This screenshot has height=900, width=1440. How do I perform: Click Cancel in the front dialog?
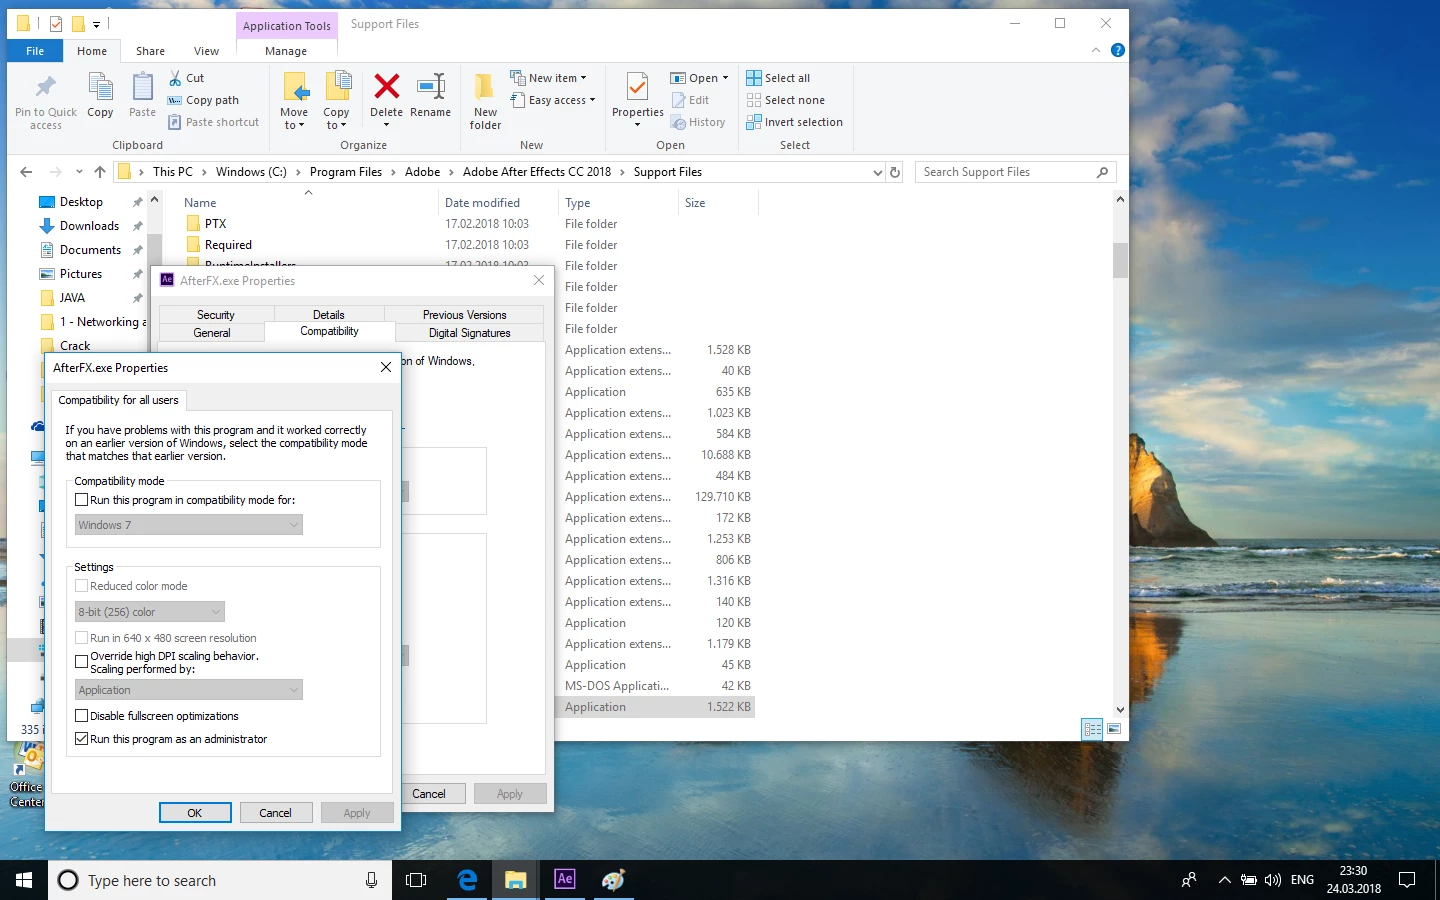tap(276, 813)
